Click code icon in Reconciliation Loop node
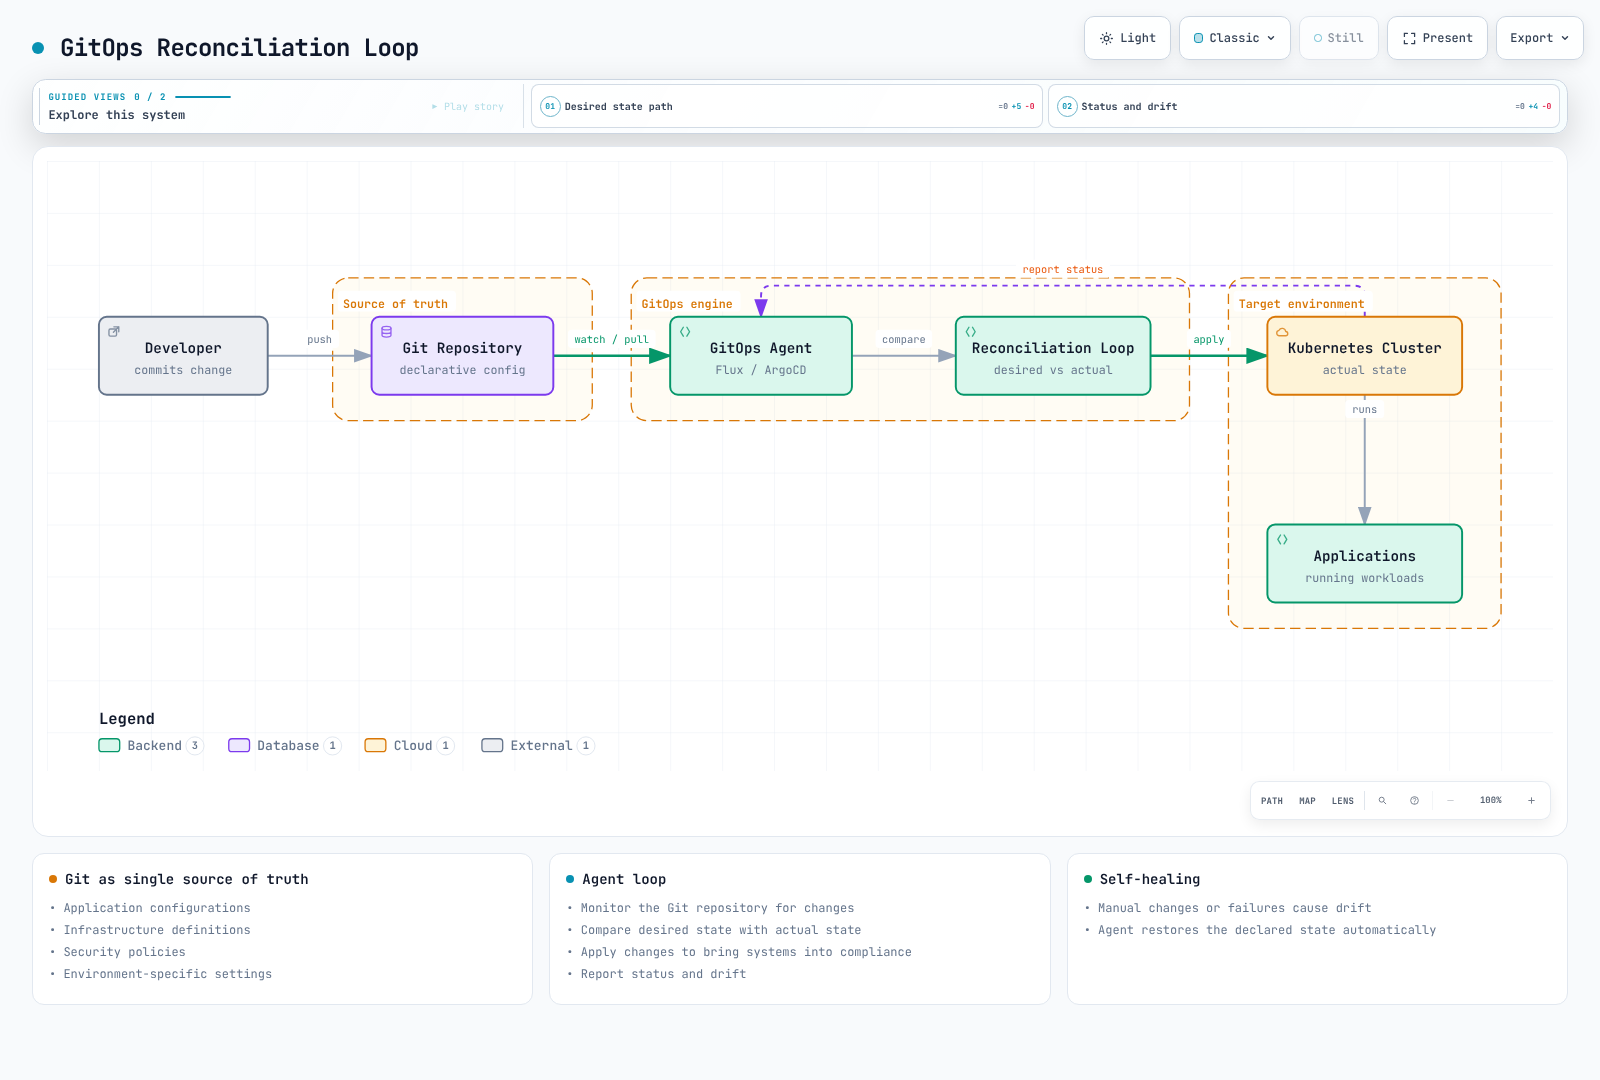The image size is (1600, 1080). pos(970,331)
